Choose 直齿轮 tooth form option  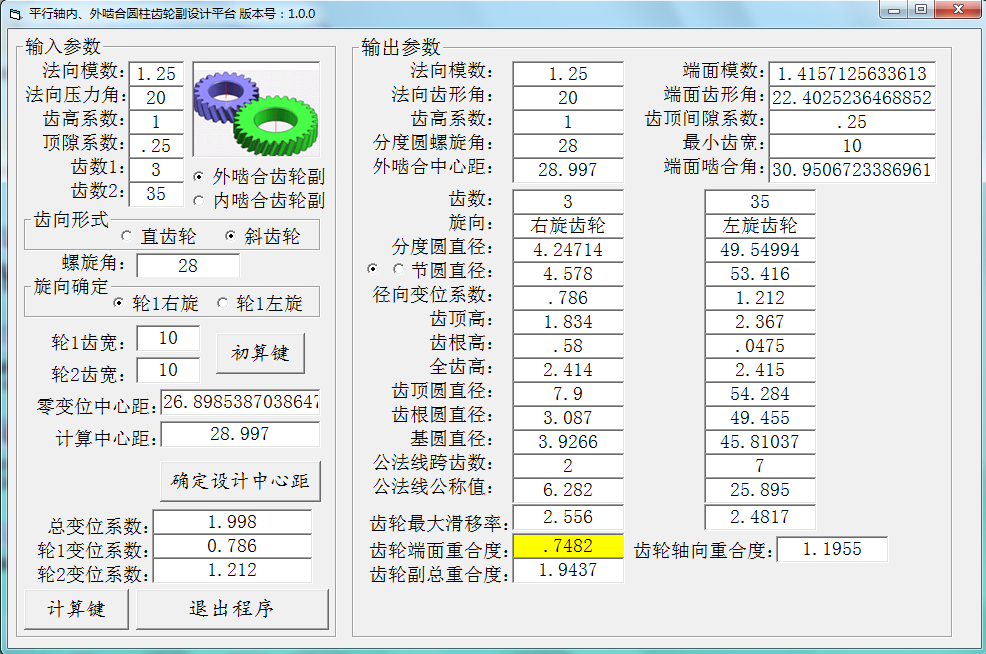coord(158,236)
